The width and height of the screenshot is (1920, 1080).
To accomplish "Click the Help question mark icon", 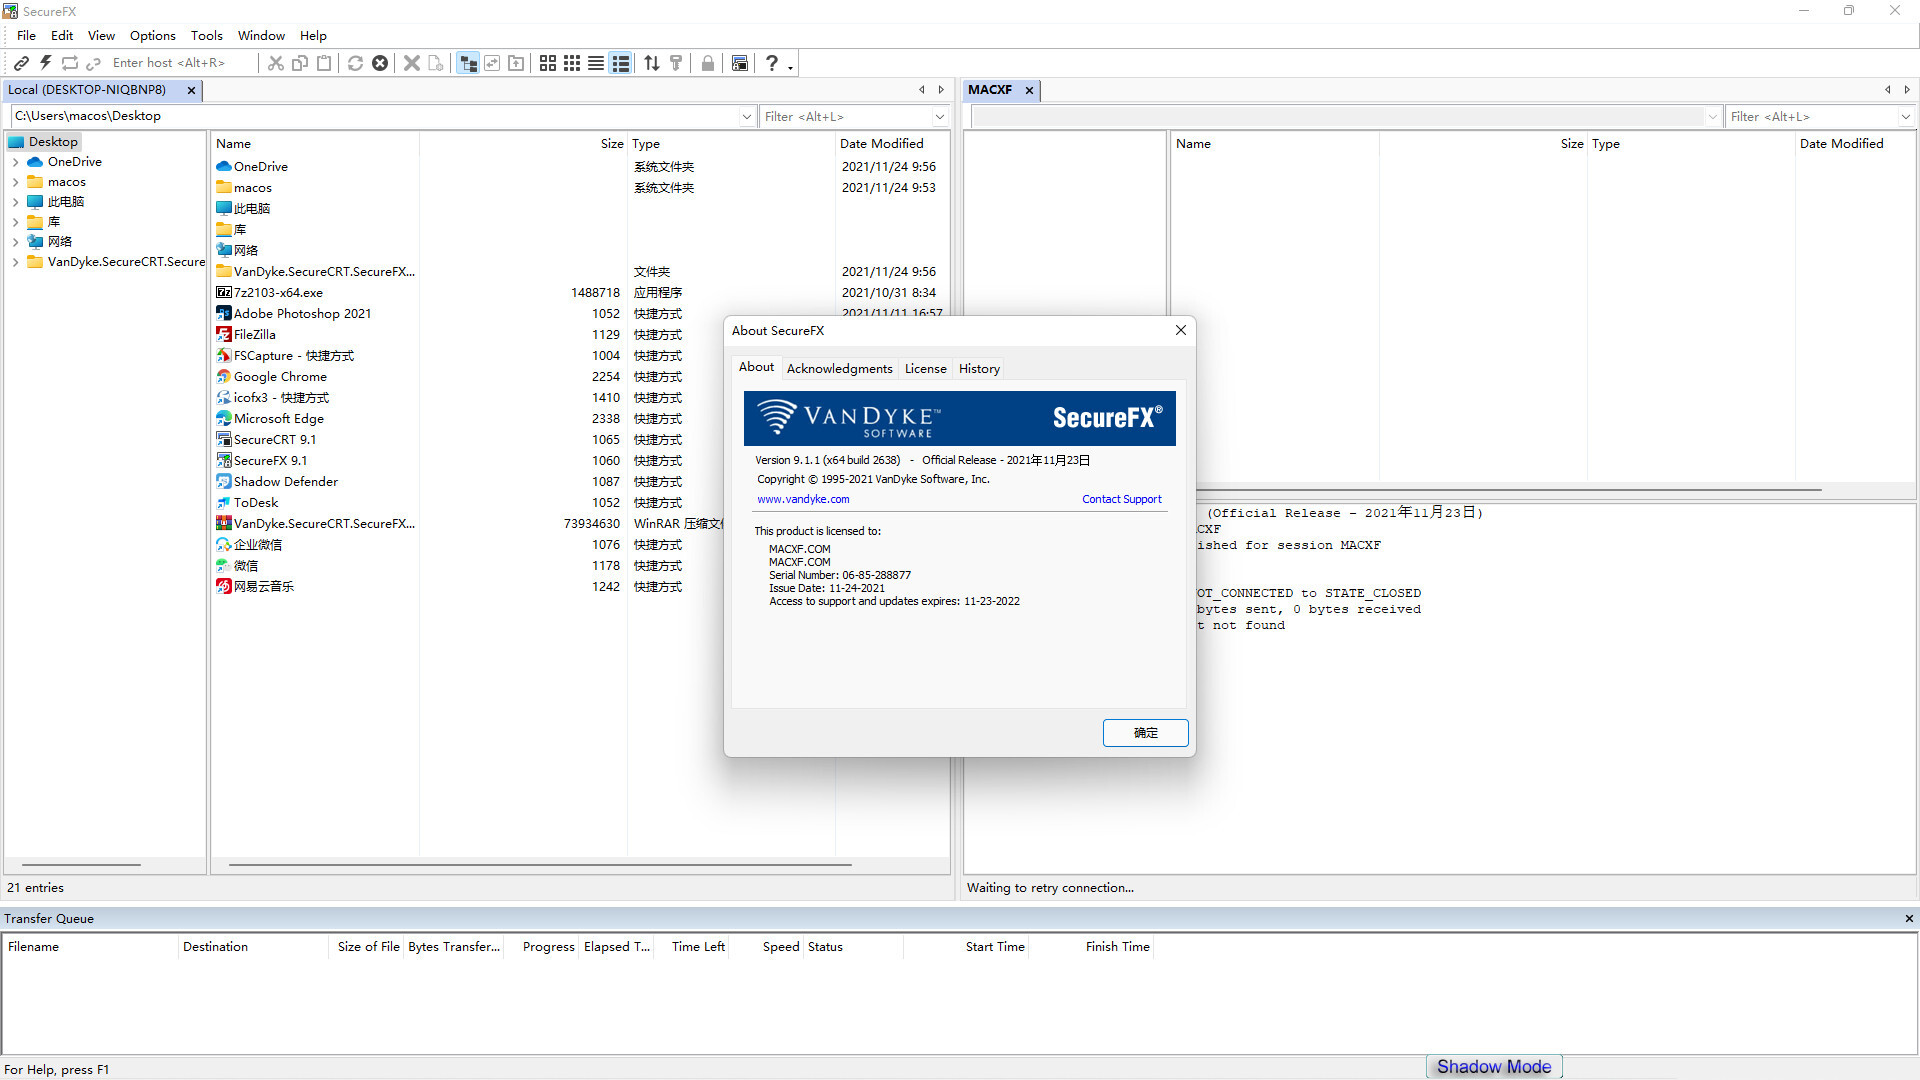I will click(772, 63).
